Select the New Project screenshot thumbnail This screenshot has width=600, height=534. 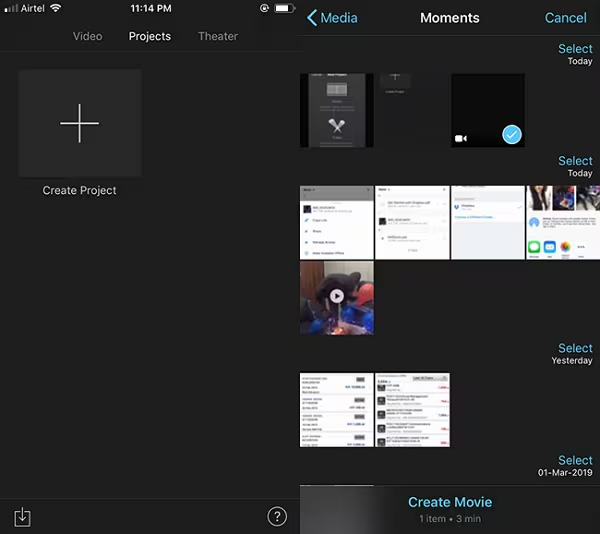point(337,111)
